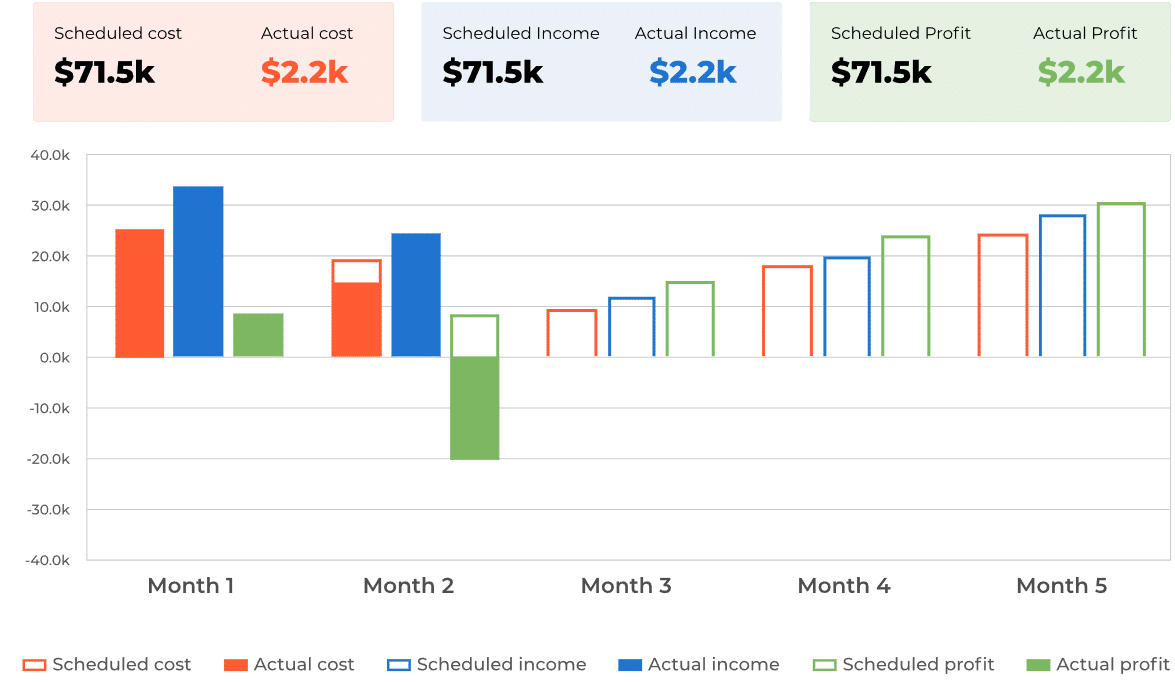
Task: Toggle the Actual cost legend swatch
Action: click(236, 665)
